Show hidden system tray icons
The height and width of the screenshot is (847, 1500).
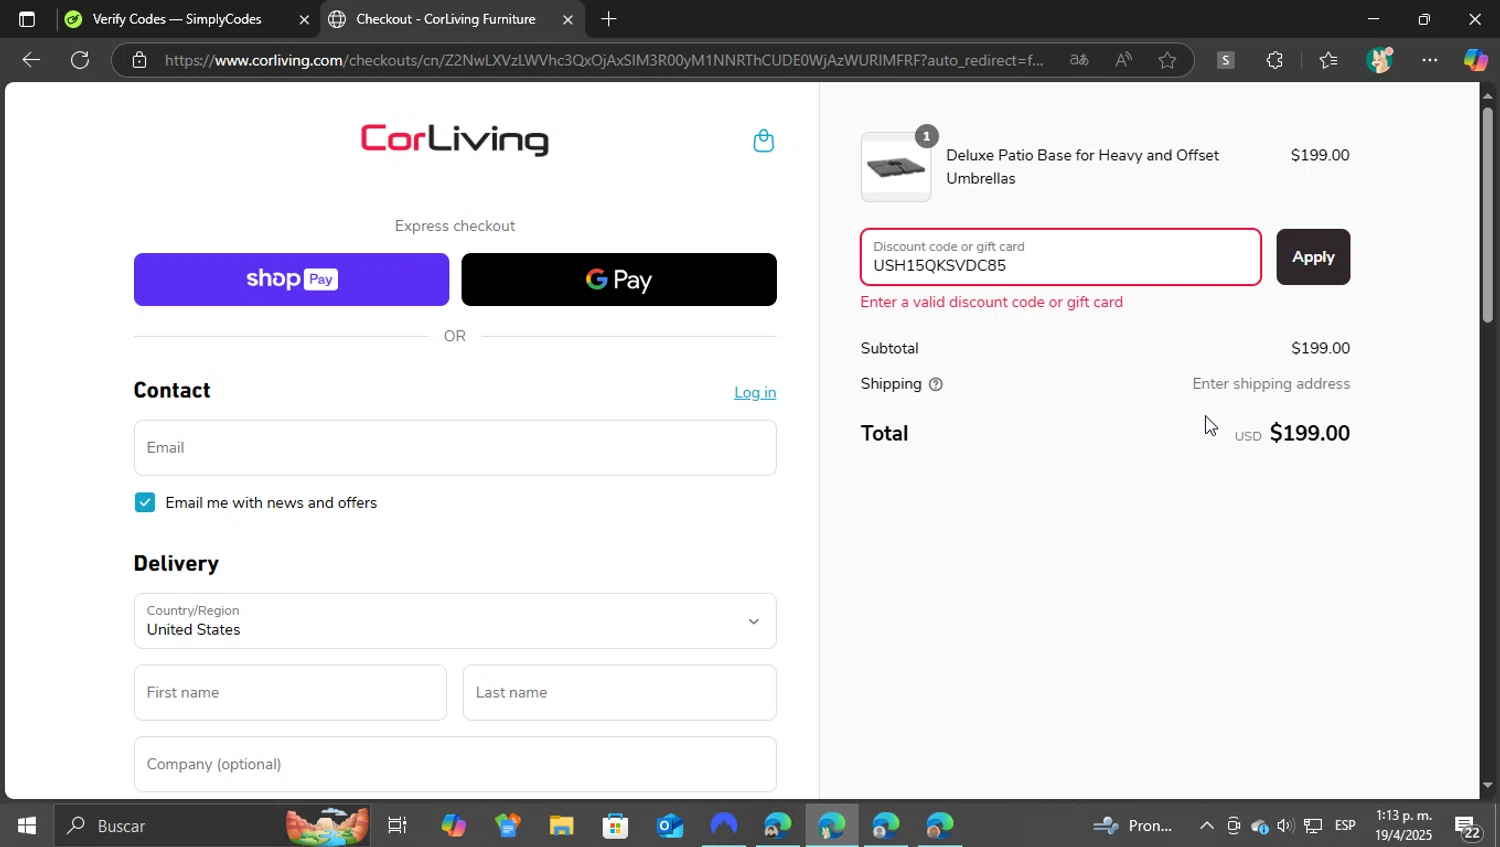1206,826
